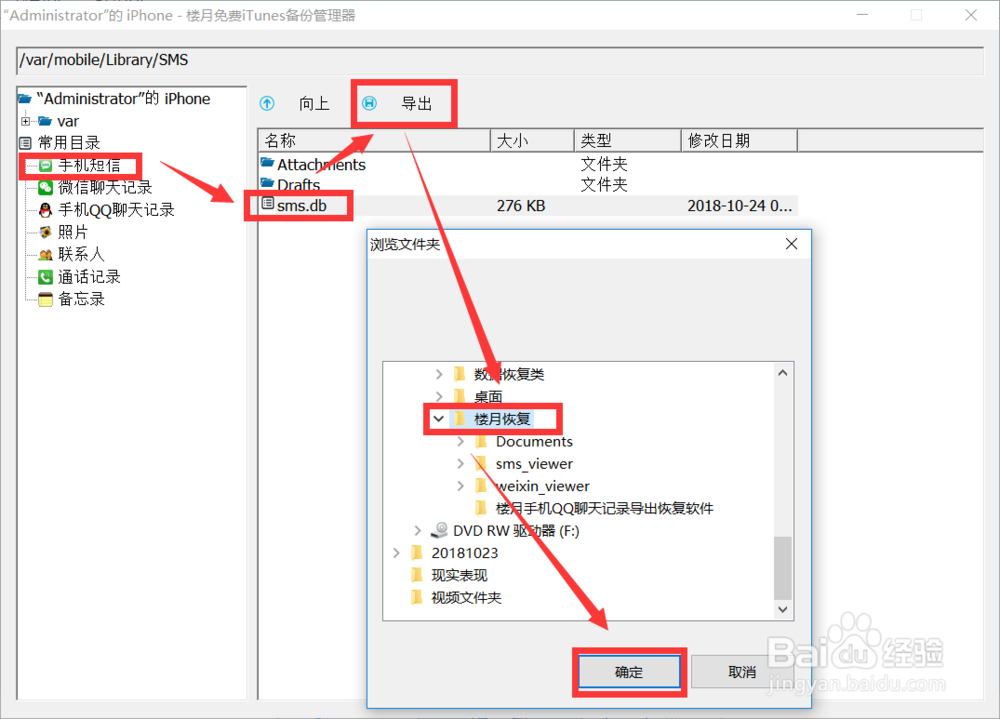Click the weixin_viewer folder icon

coord(482,486)
